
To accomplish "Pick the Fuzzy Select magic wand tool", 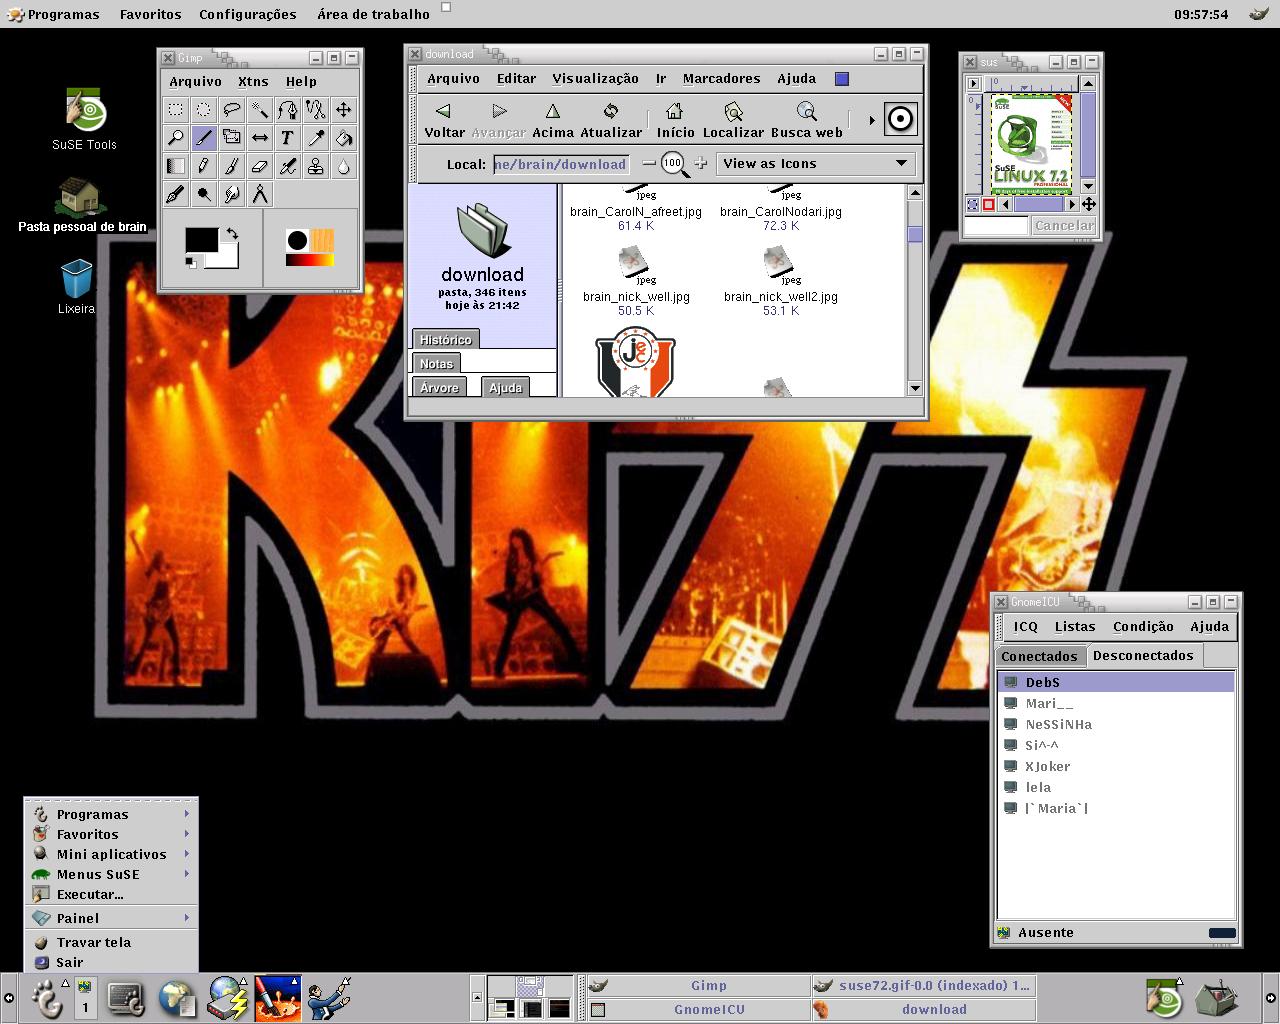I will pyautogui.click(x=259, y=110).
